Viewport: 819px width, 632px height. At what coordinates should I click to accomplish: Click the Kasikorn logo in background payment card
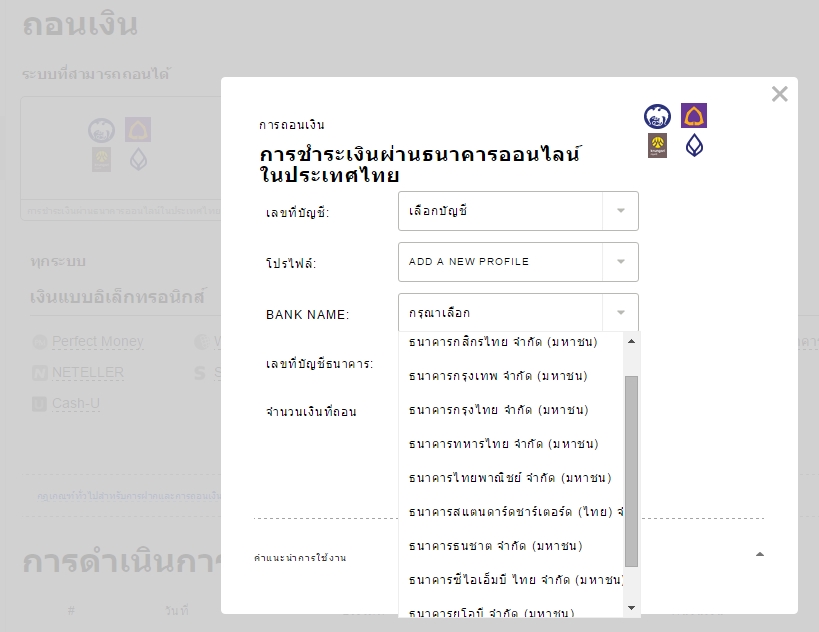(101, 130)
